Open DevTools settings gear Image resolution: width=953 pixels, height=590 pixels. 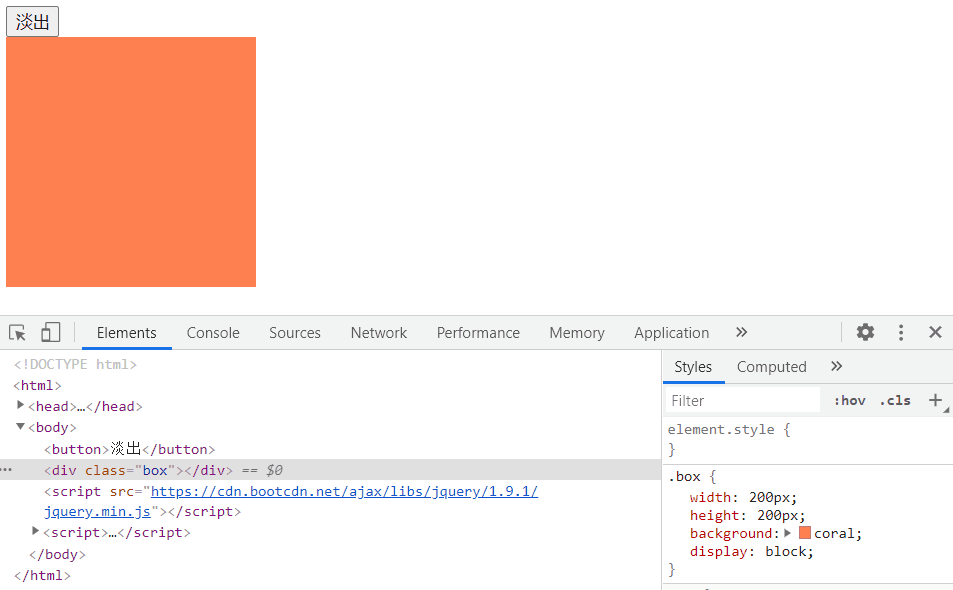pyautogui.click(x=865, y=333)
